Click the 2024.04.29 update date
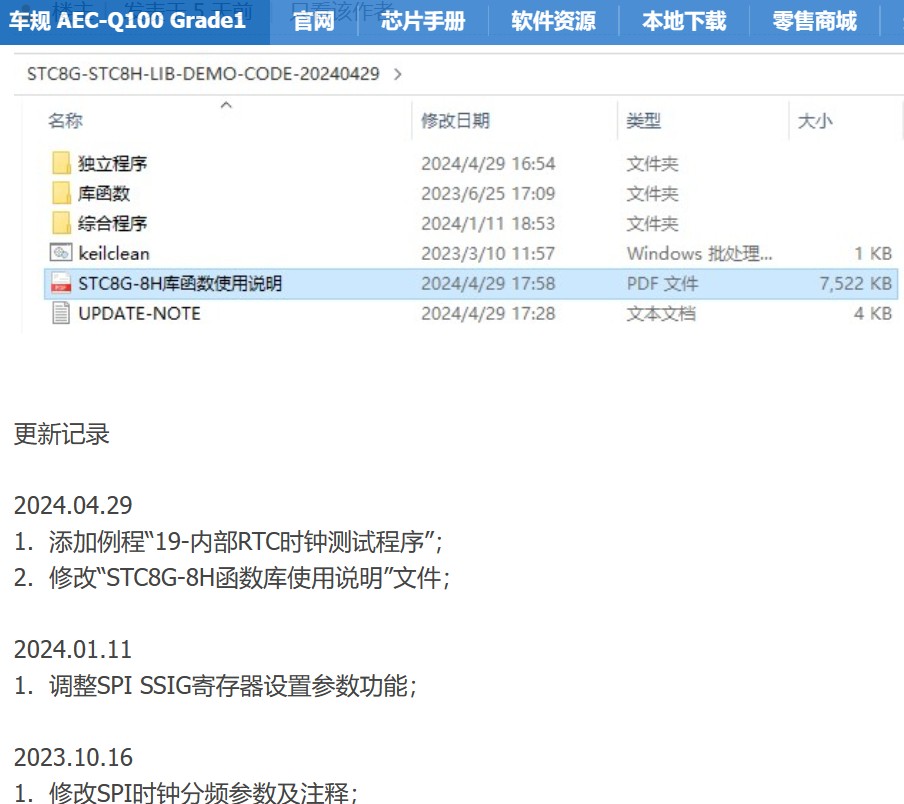Screen dimensions: 904x804 click(73, 505)
